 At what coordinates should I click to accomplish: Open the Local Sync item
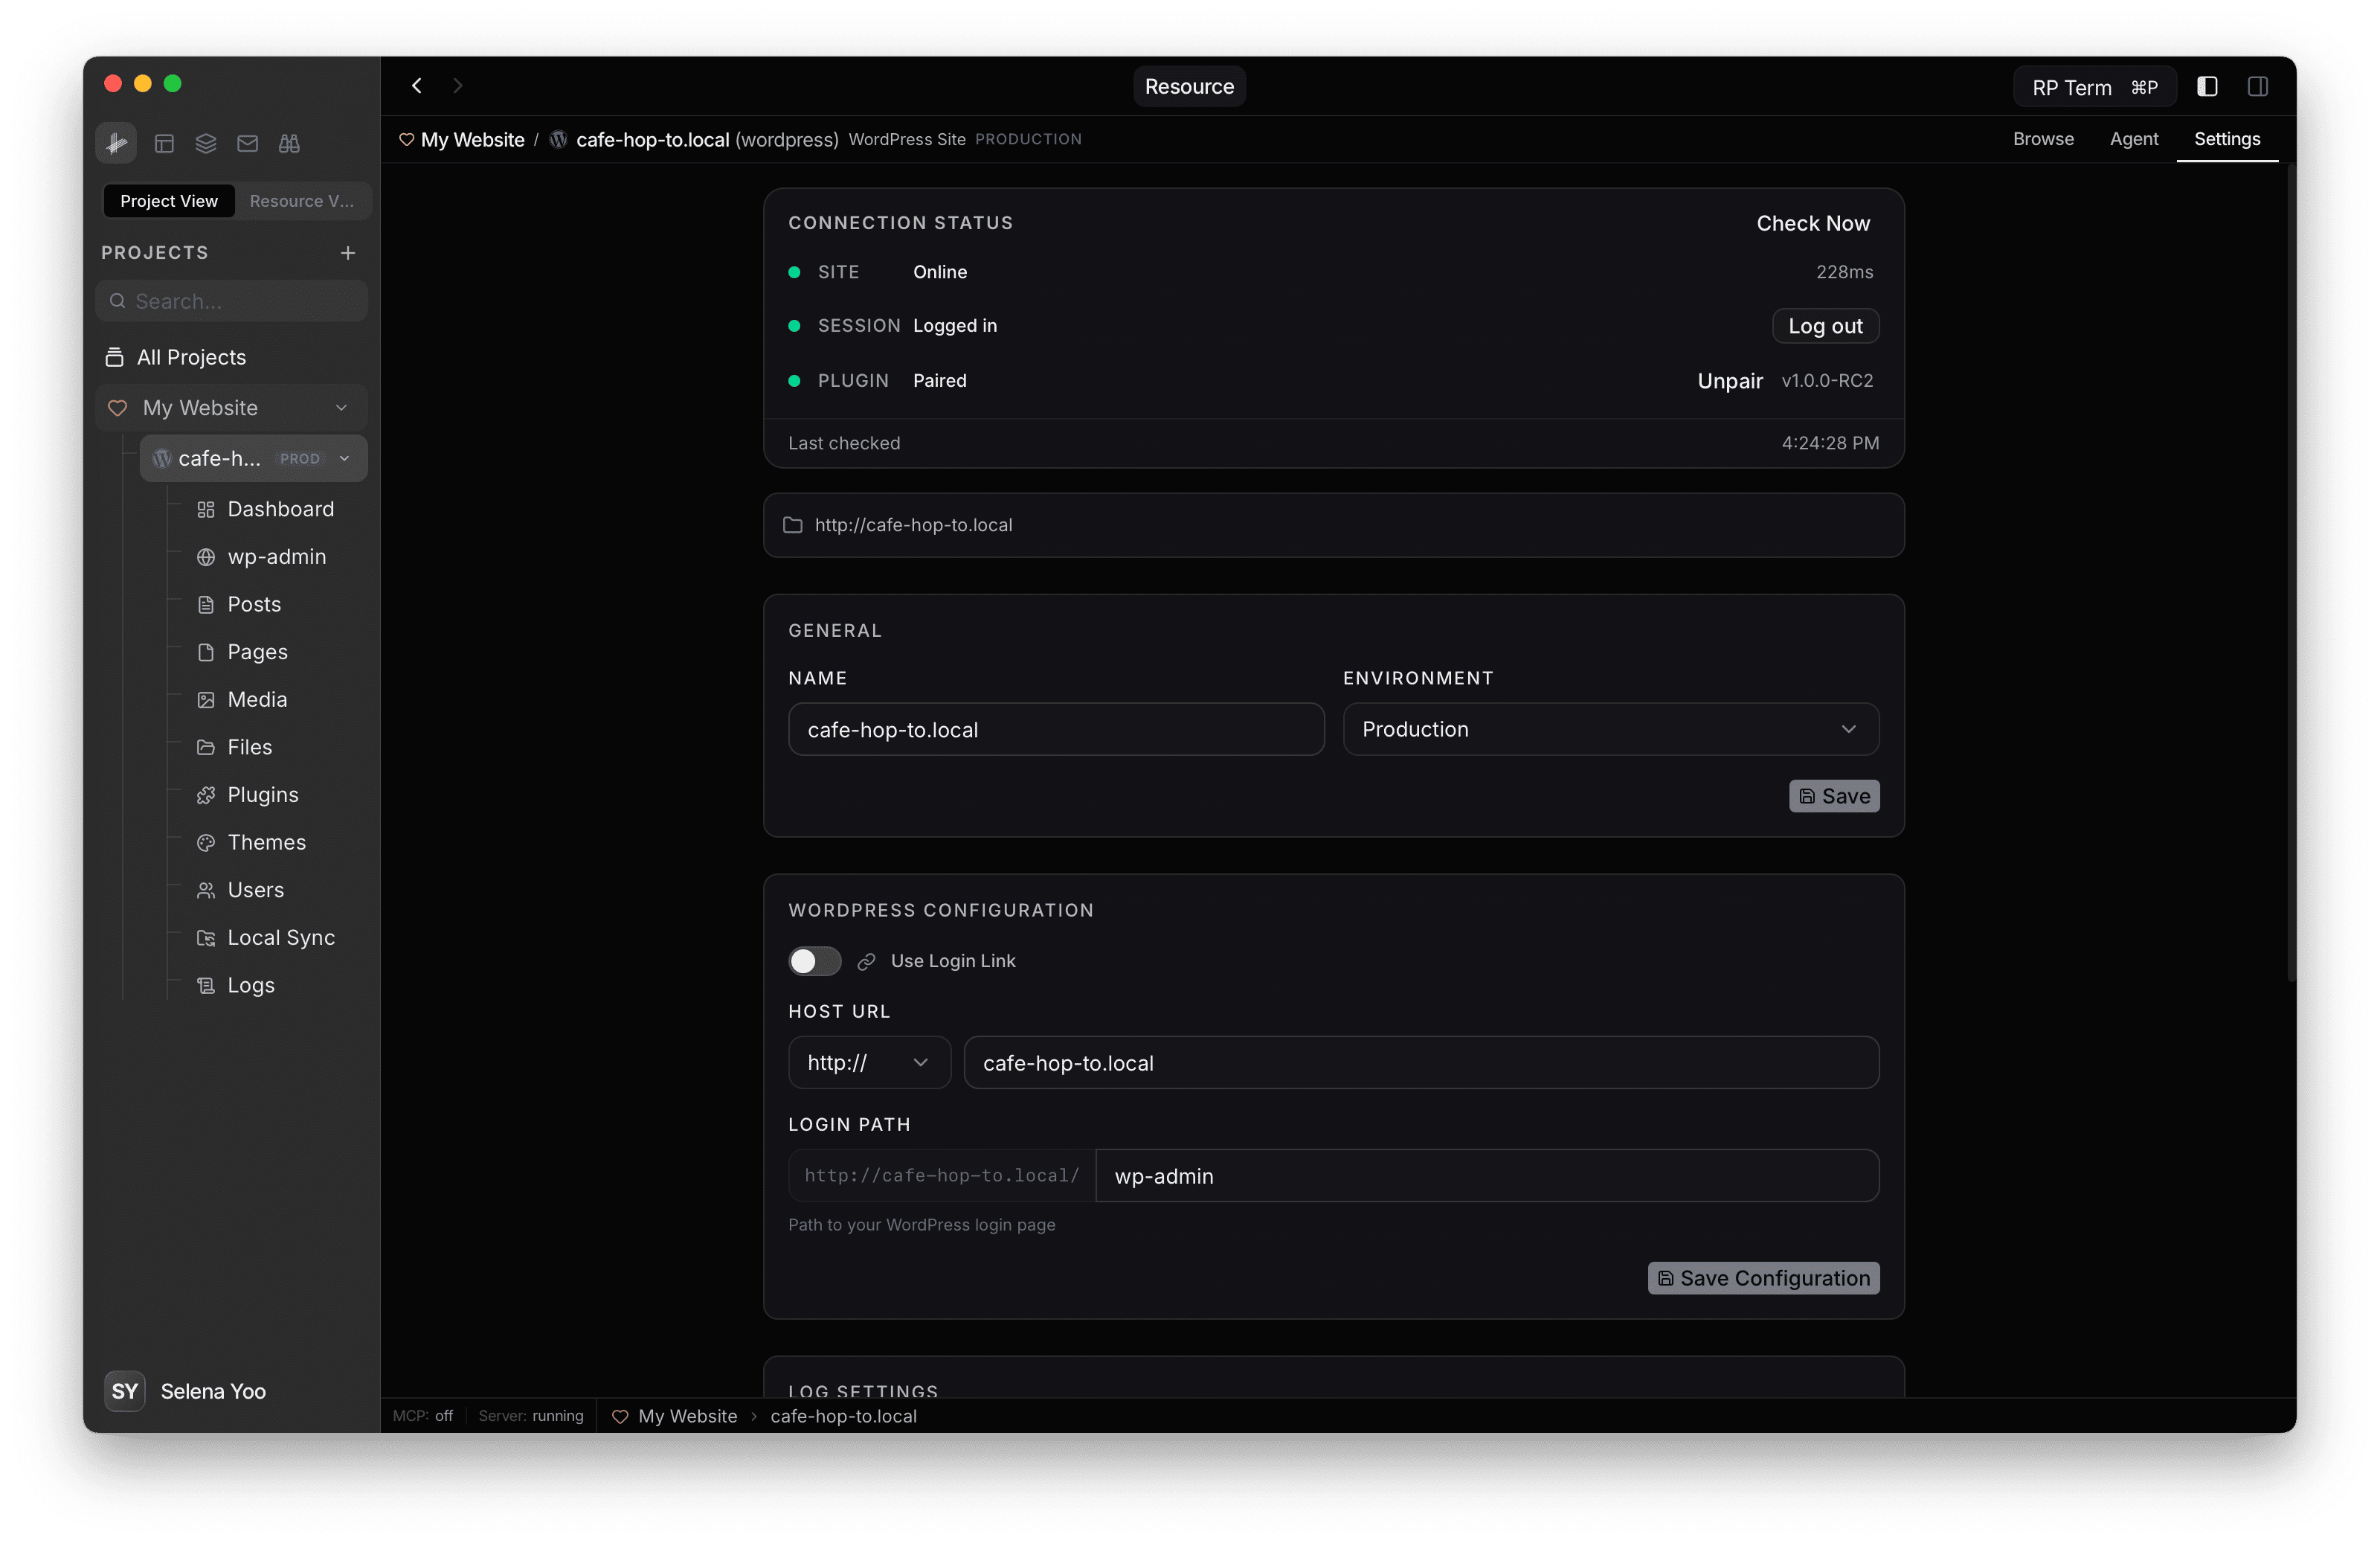[280, 937]
